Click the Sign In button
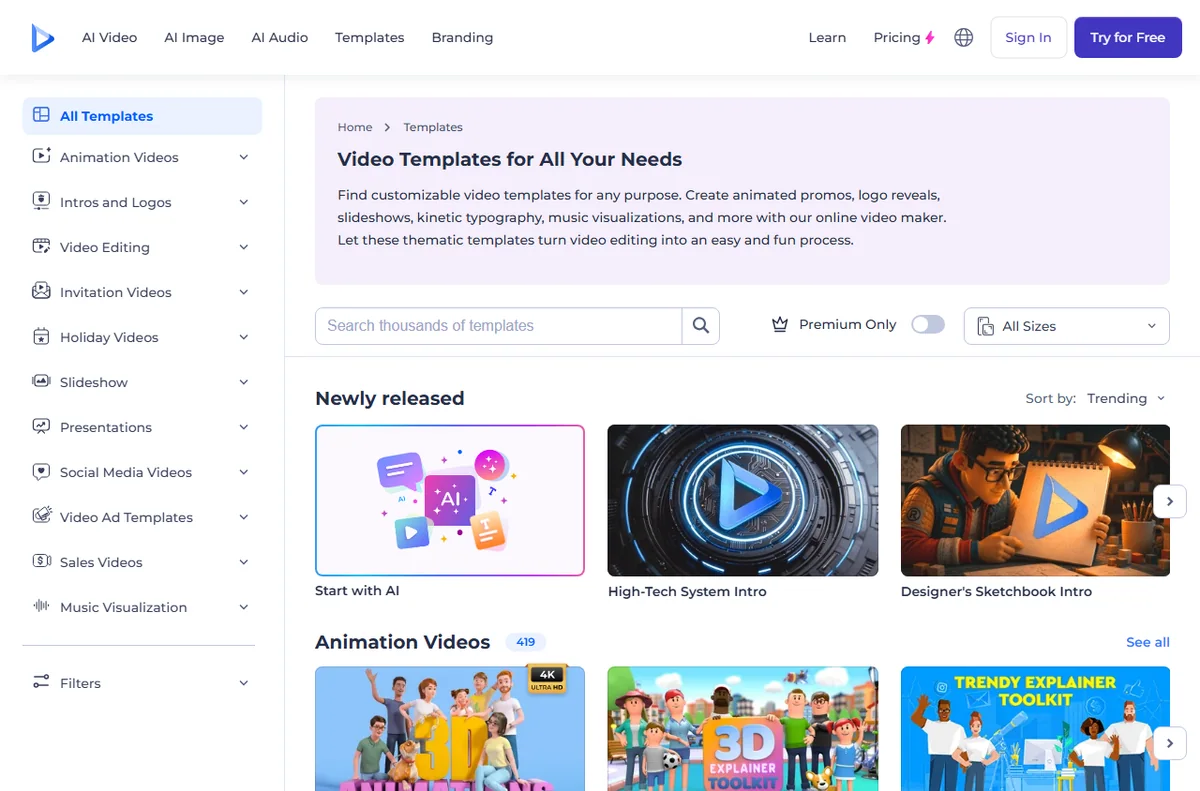This screenshot has width=1200, height=791. [x=1028, y=37]
